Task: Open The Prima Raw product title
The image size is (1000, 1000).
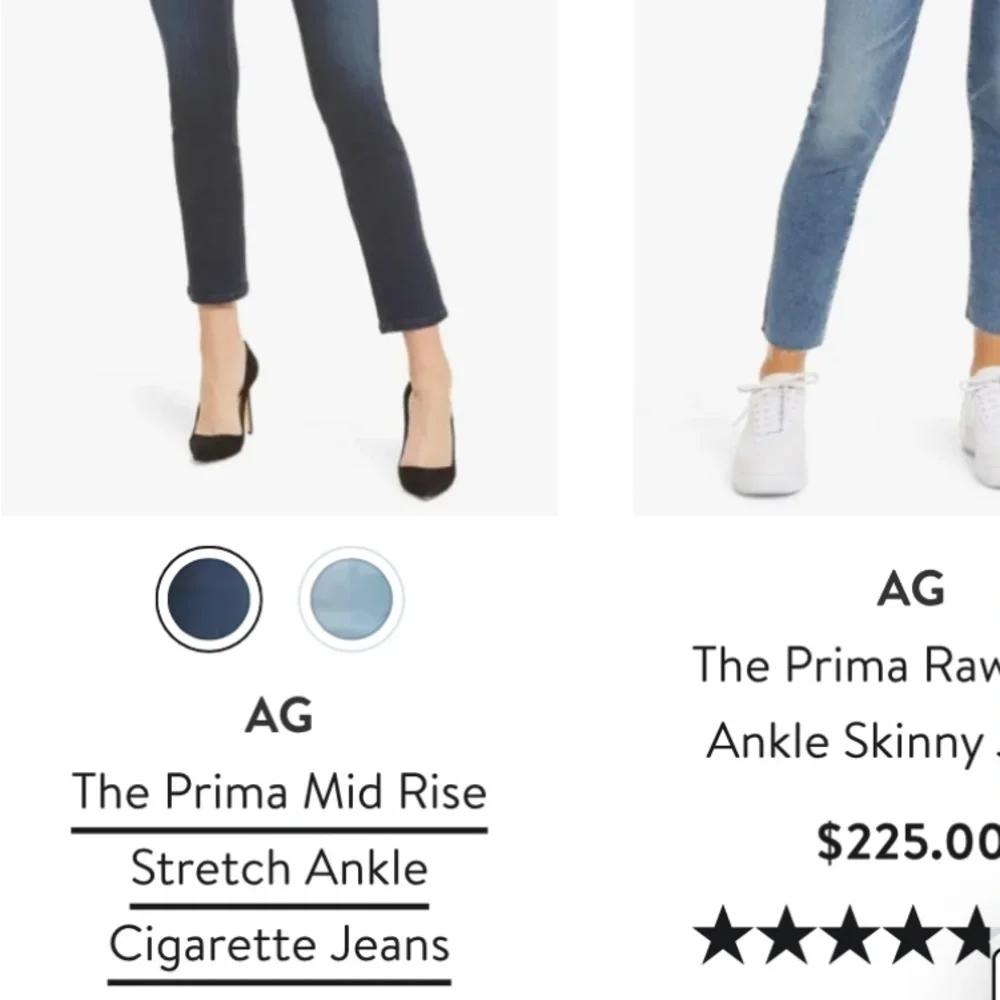Action: pos(846,665)
